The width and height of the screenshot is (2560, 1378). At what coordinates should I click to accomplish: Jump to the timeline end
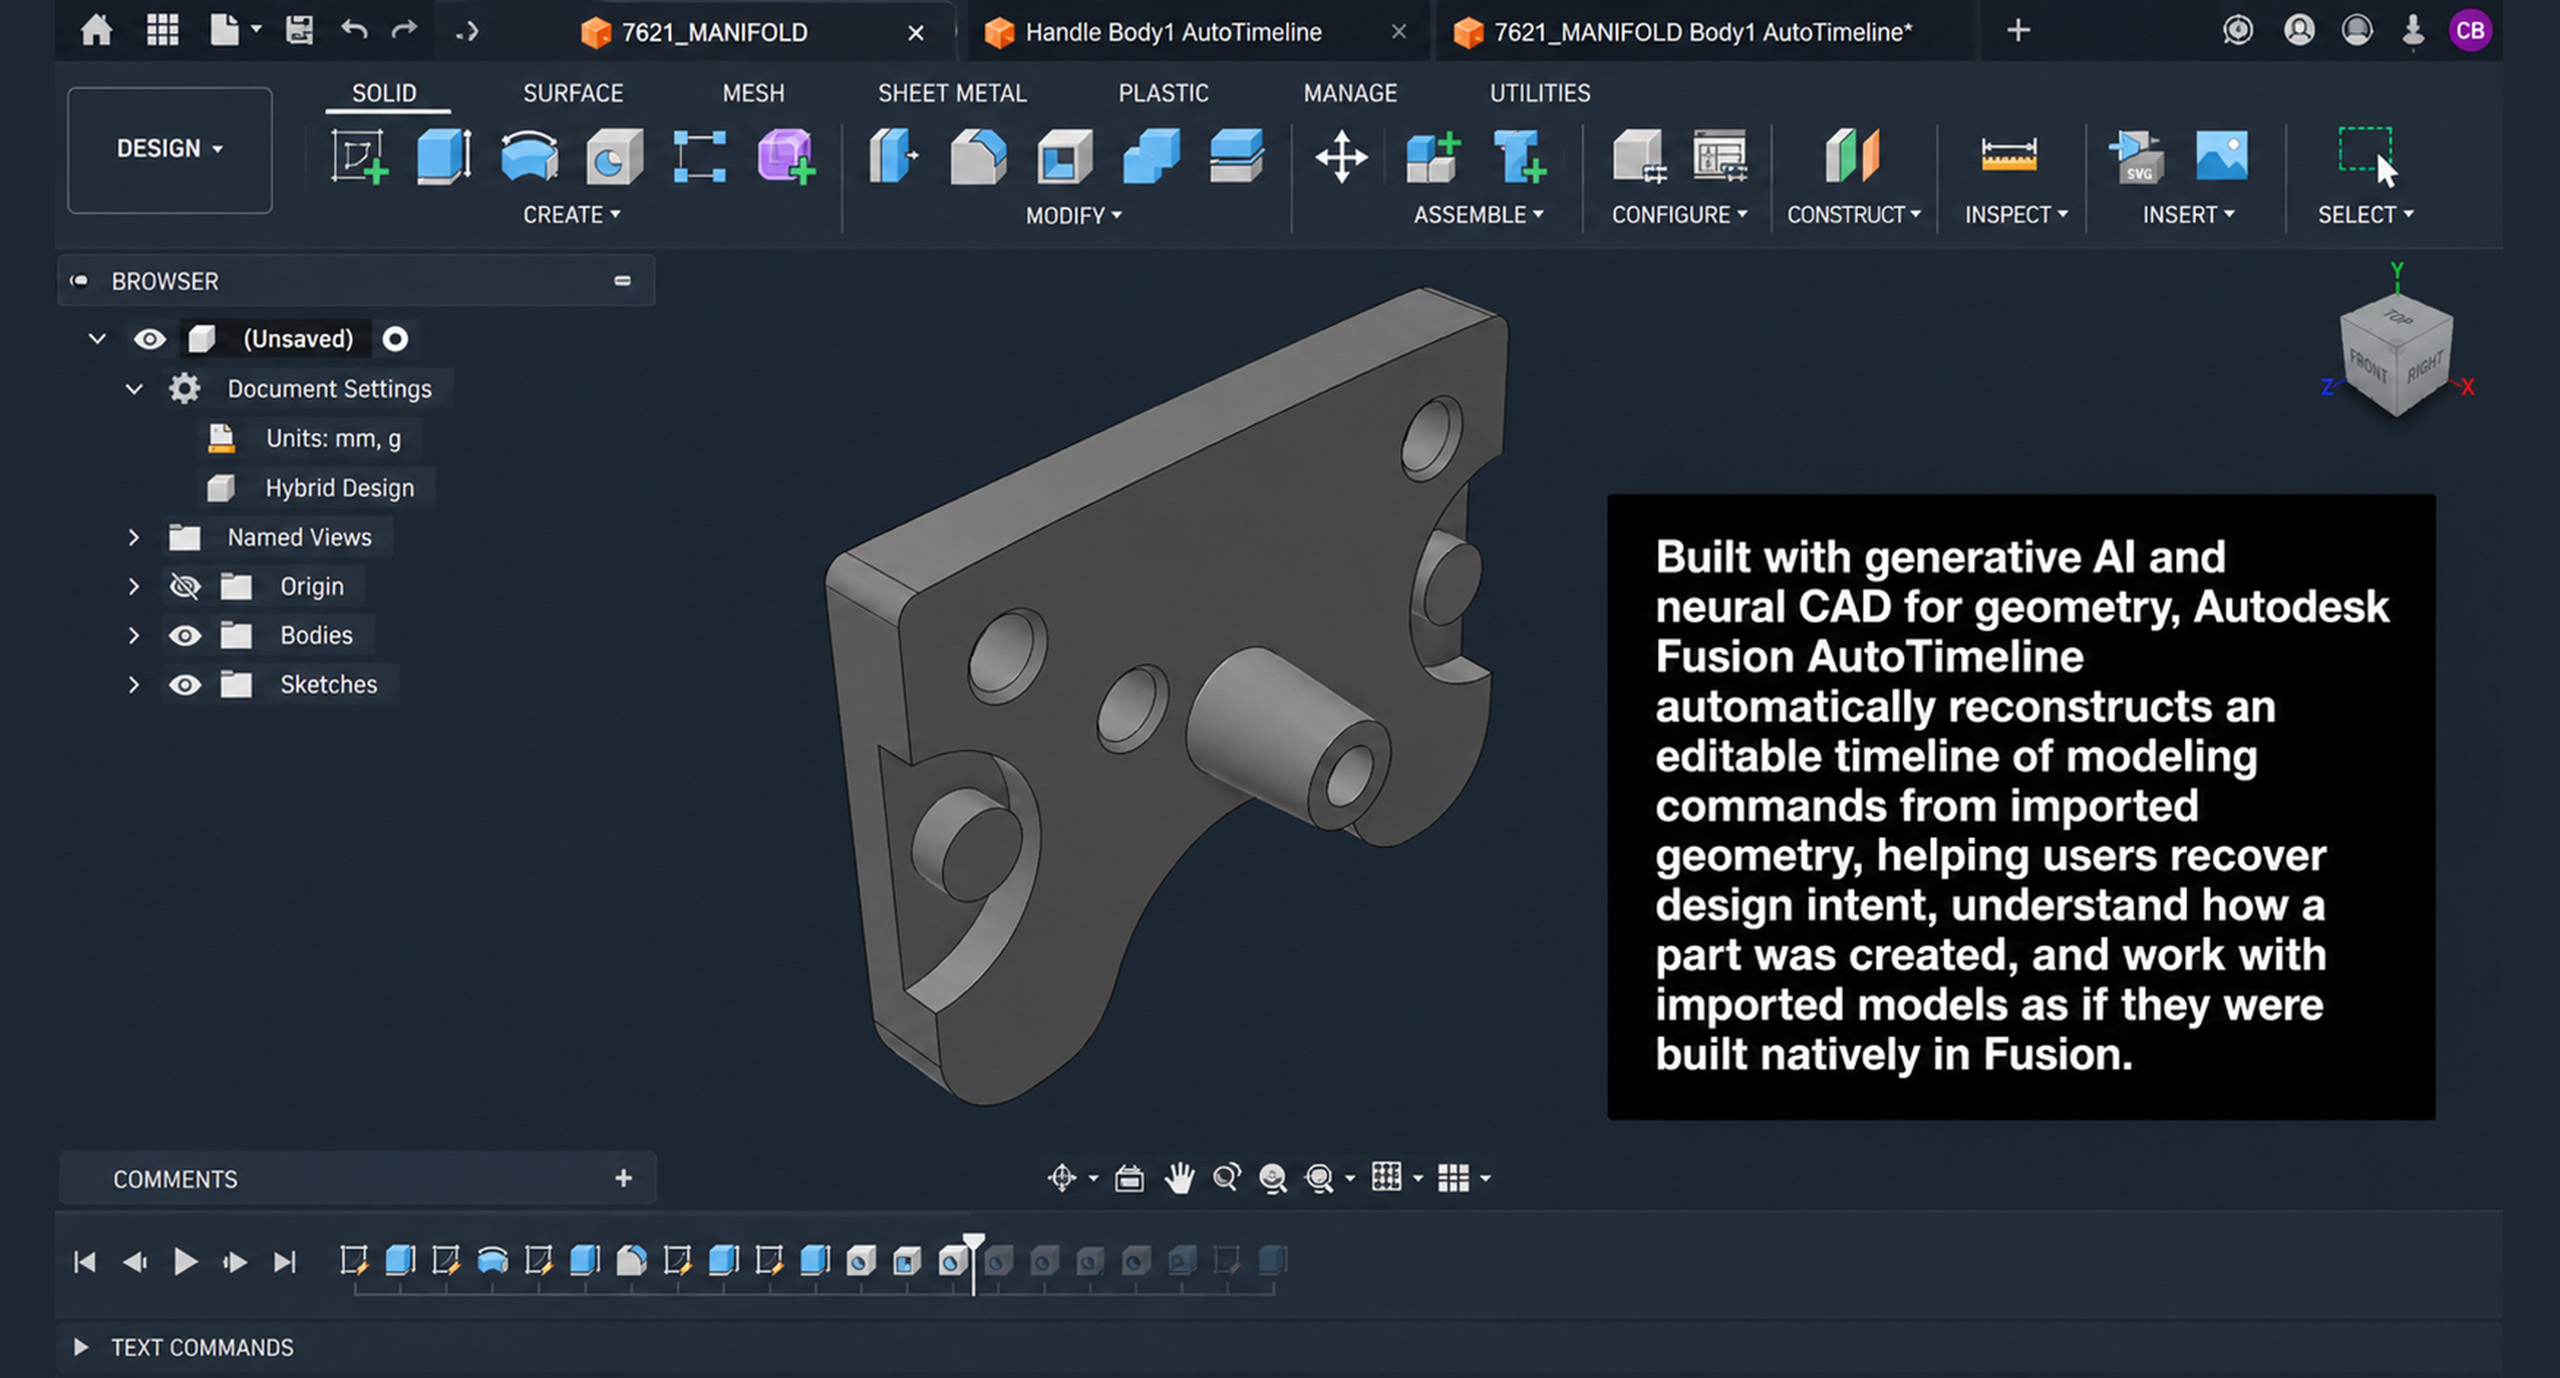[285, 1262]
